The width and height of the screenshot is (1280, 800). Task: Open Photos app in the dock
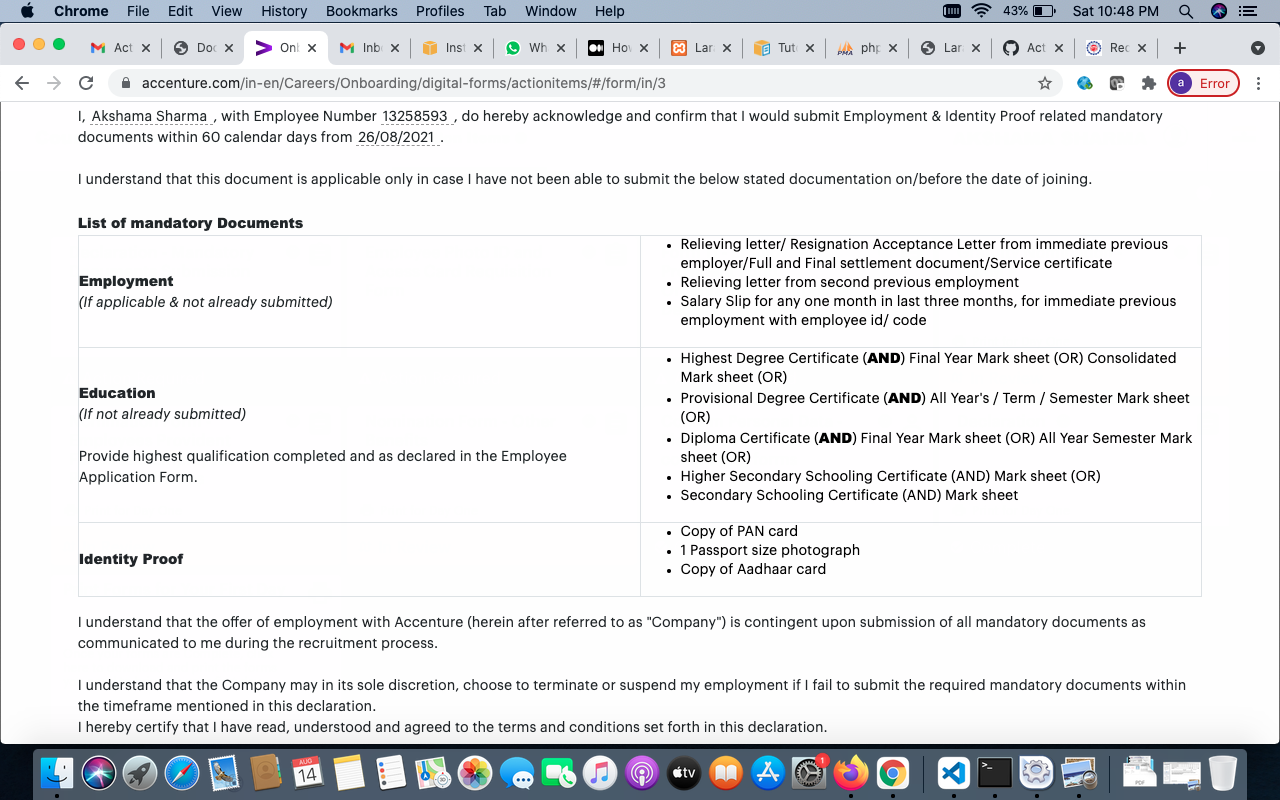pyautogui.click(x=474, y=772)
